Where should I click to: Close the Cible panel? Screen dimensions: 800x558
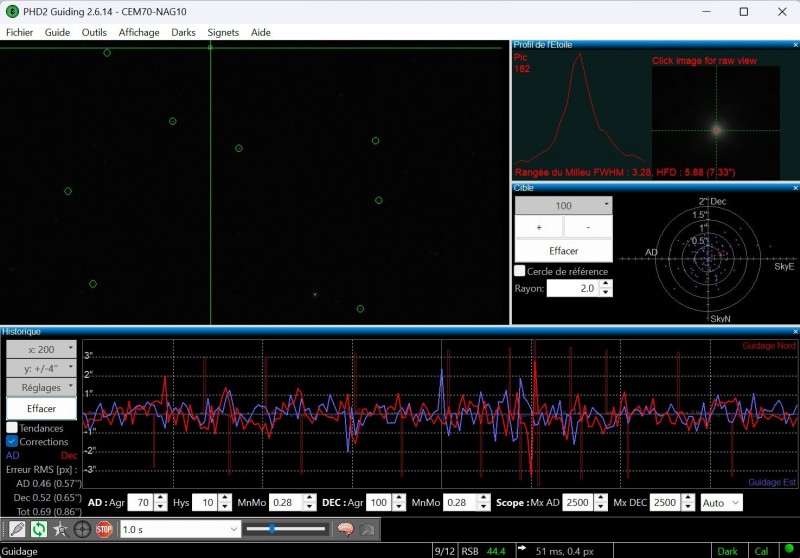pyautogui.click(x=795, y=188)
